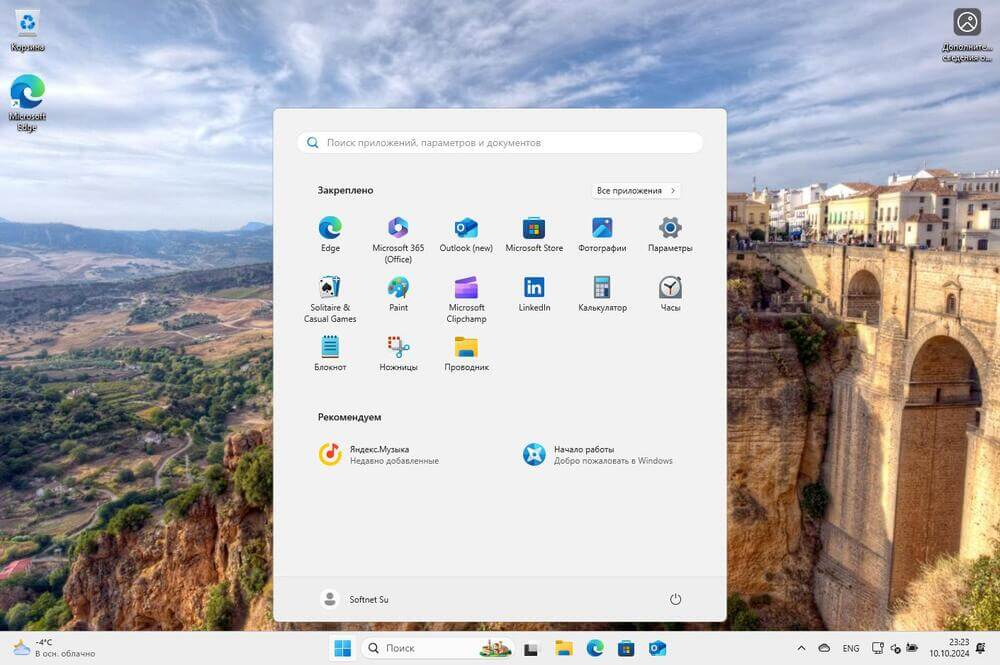
Task: Launch Solitaire & Casual Games
Action: click(x=330, y=300)
